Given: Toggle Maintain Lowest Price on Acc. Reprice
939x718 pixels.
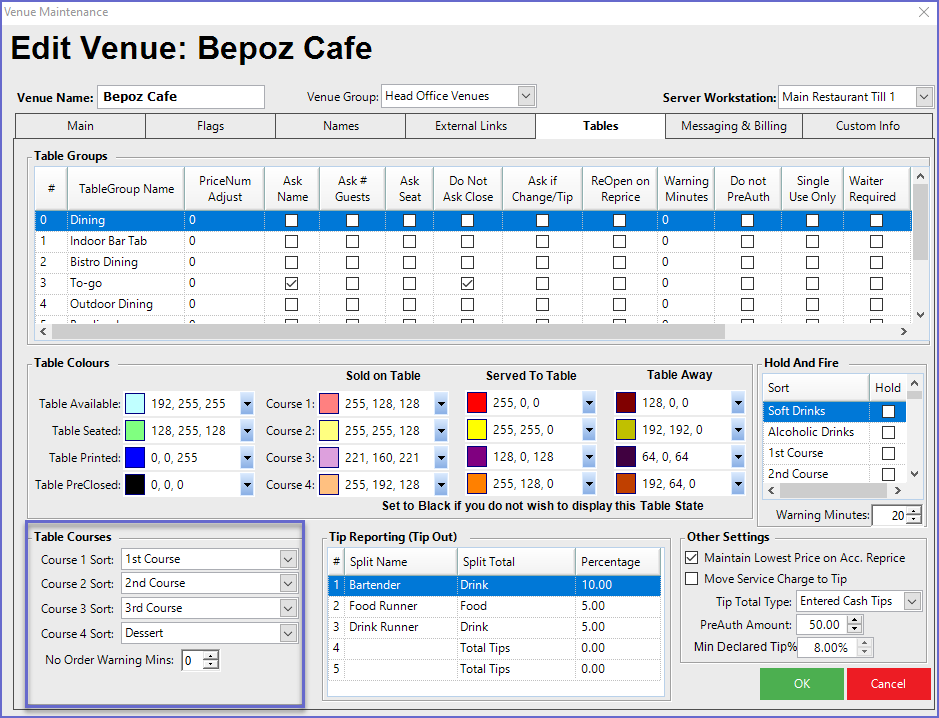Looking at the screenshot, I should (x=692, y=558).
